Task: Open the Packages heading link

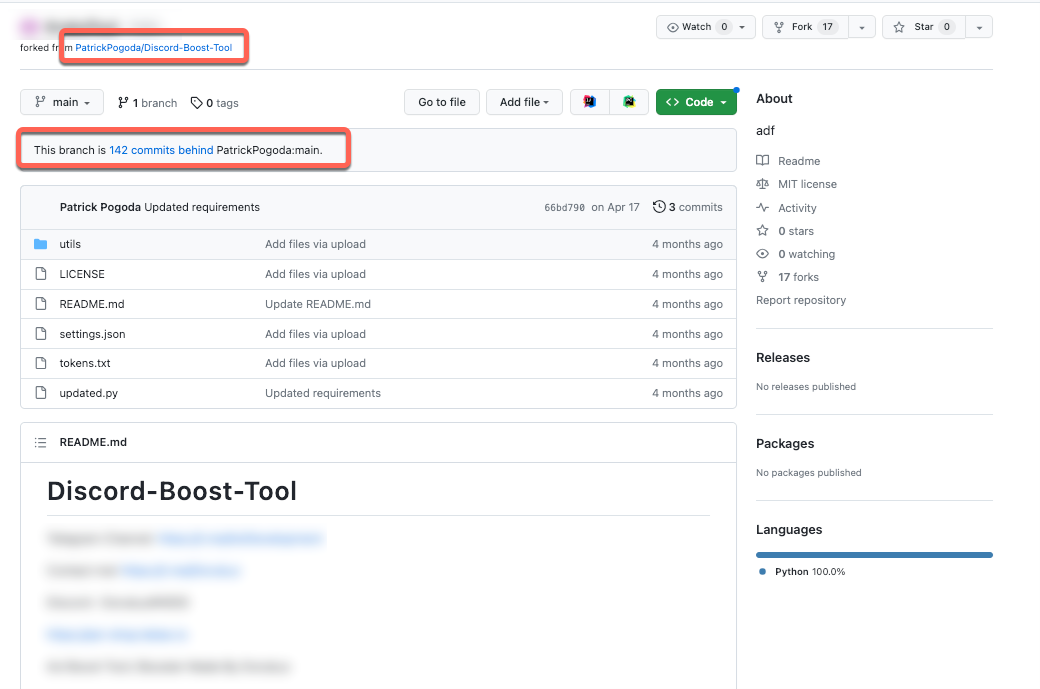Action: tap(785, 444)
